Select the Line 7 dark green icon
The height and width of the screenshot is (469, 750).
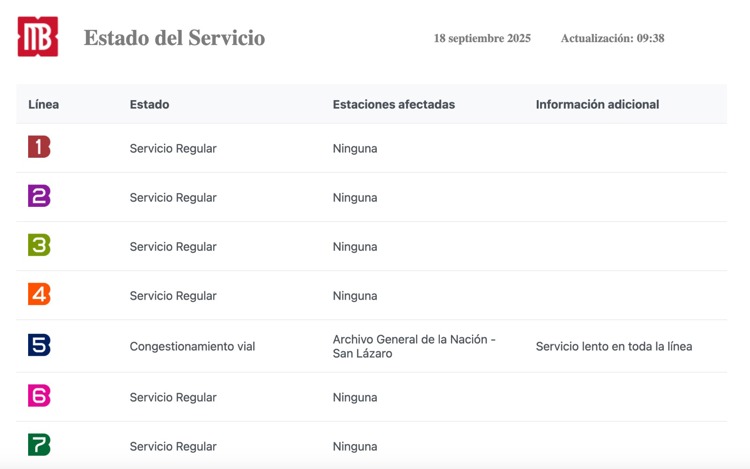(39, 445)
